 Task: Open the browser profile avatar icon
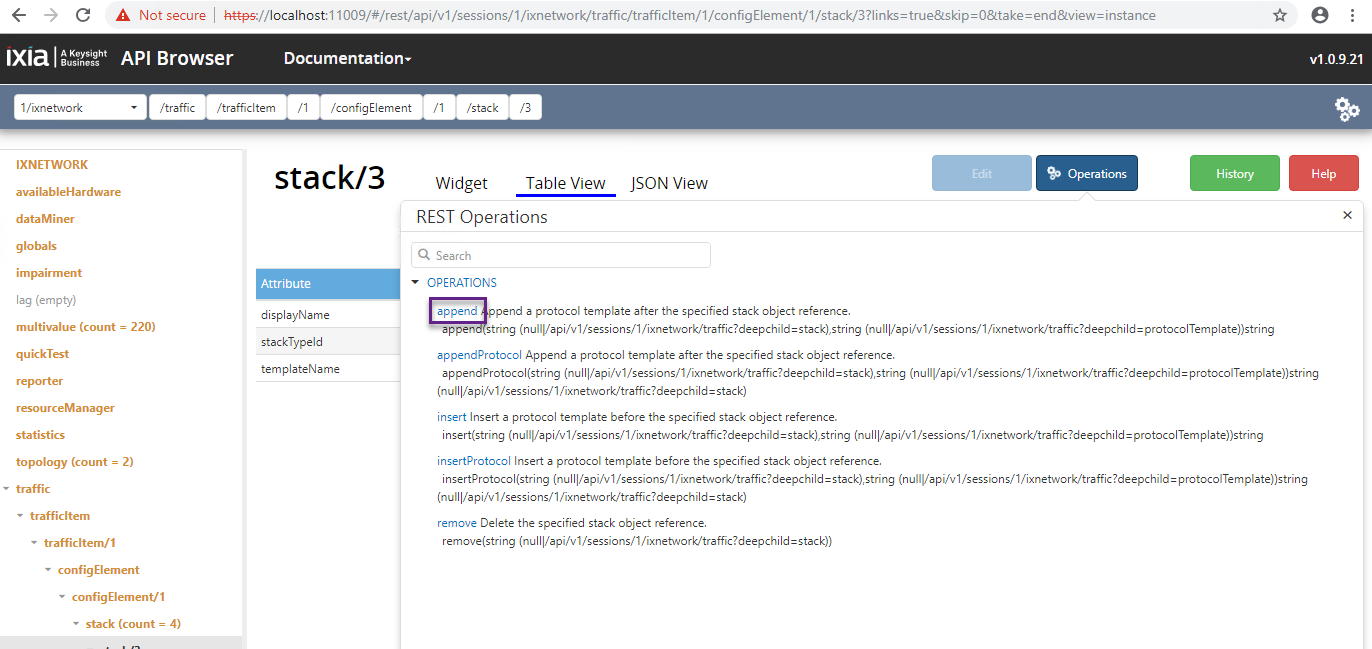coord(1320,15)
